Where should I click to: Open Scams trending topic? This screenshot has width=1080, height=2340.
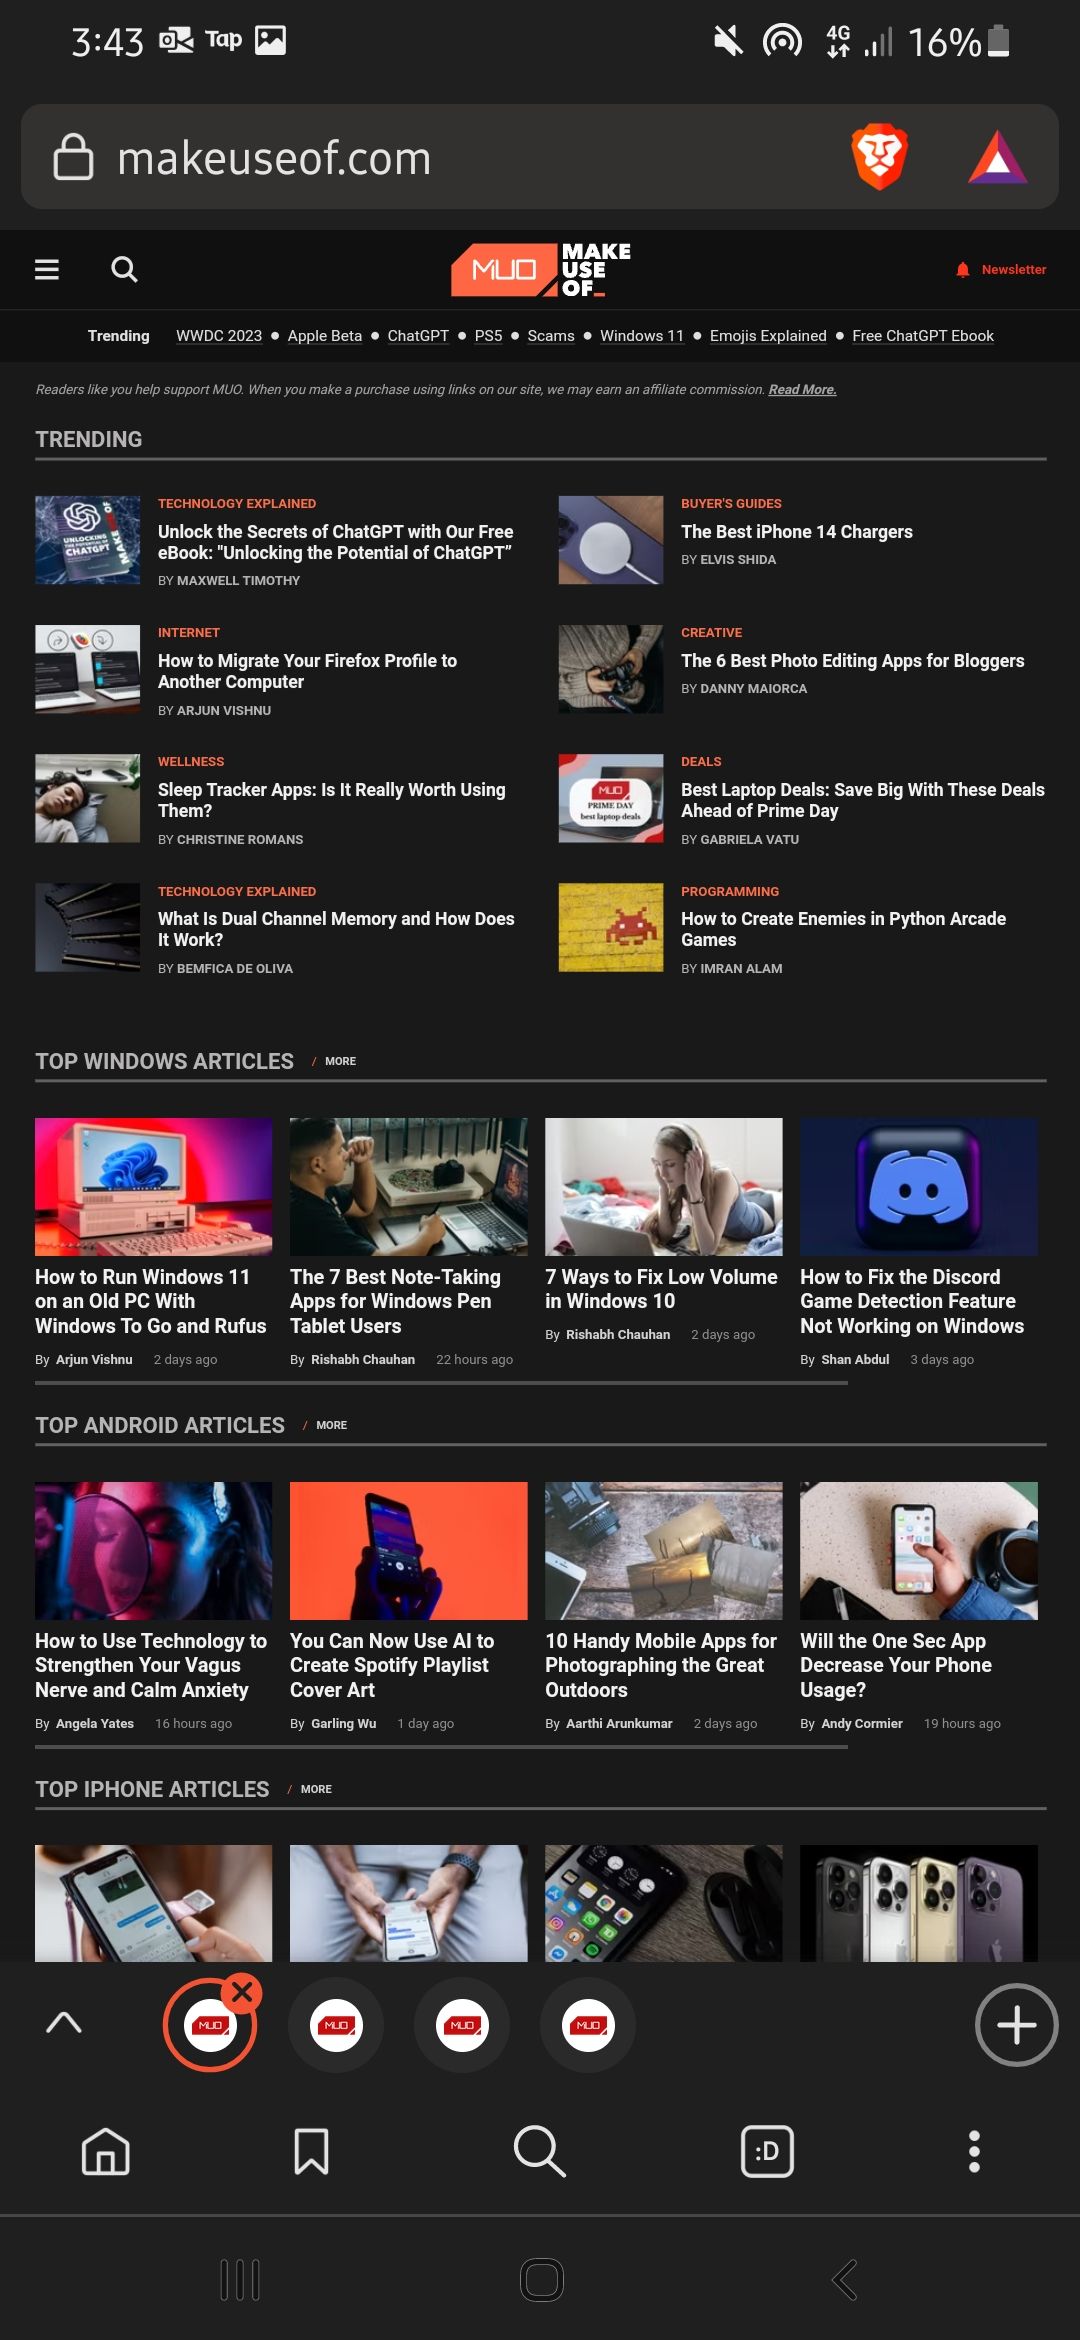tap(551, 336)
